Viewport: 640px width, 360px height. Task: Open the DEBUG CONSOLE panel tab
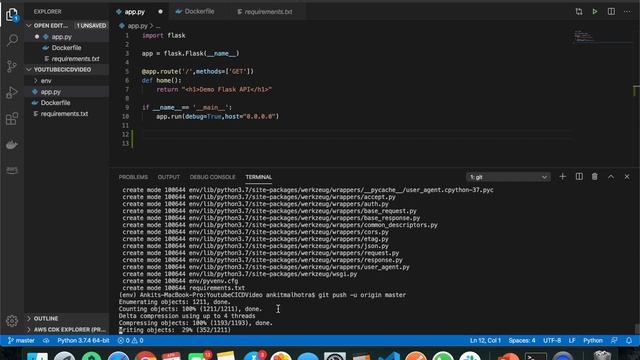212,177
